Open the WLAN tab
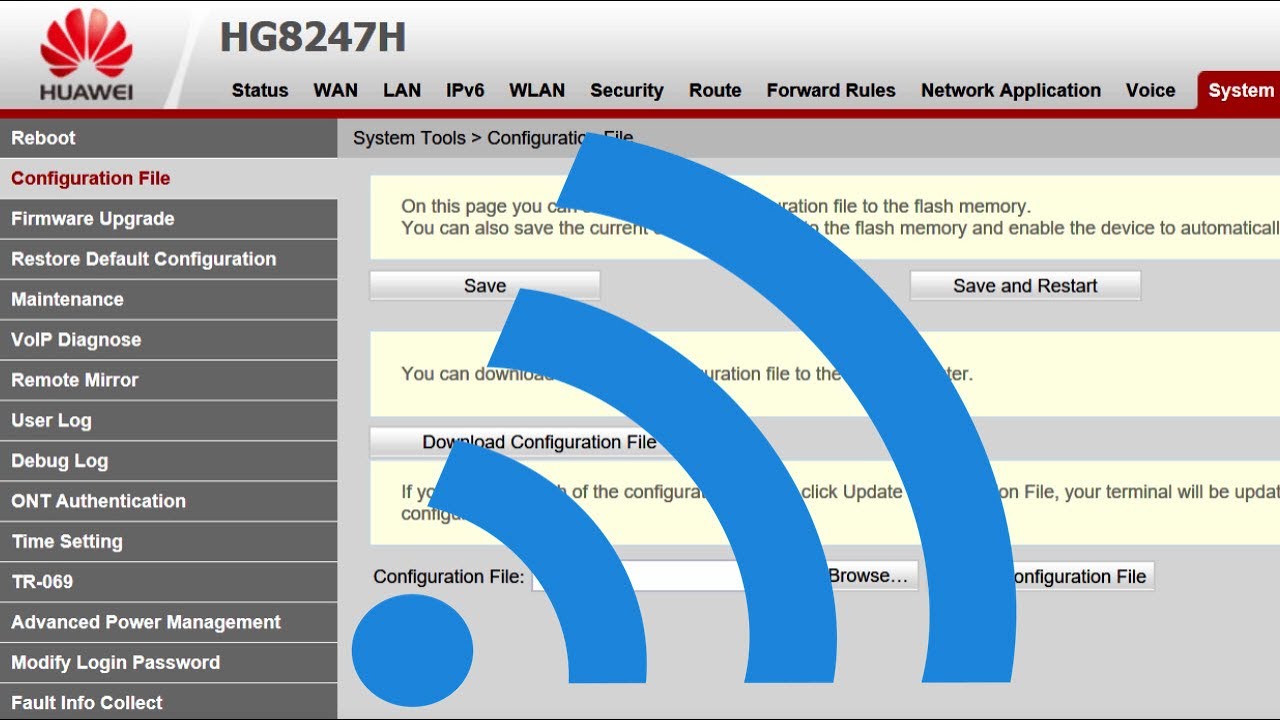The height and width of the screenshot is (720, 1280). [x=537, y=90]
